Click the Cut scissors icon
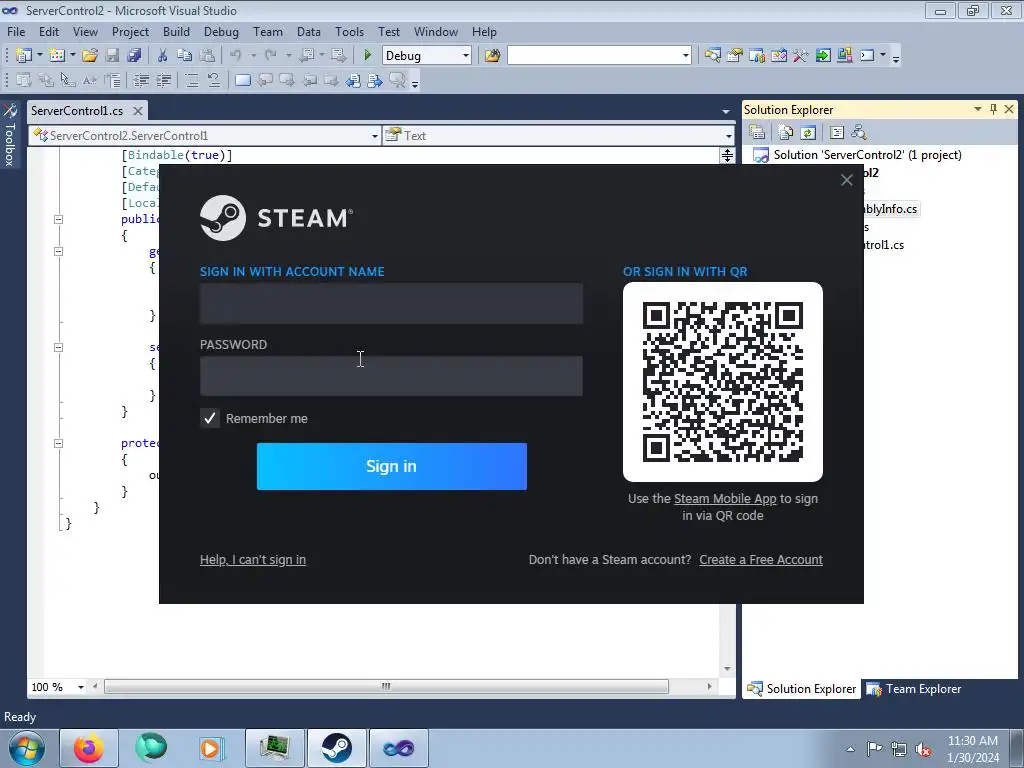 pyautogui.click(x=163, y=56)
